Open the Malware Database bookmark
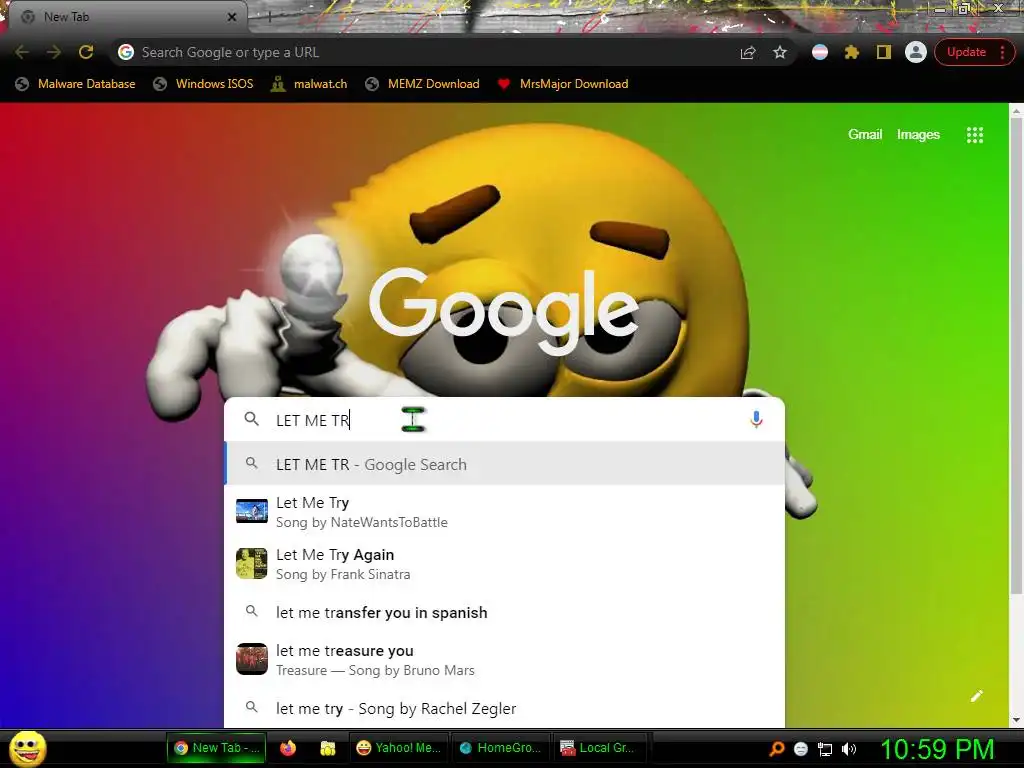Viewport: 1024px width, 768px height. point(75,84)
